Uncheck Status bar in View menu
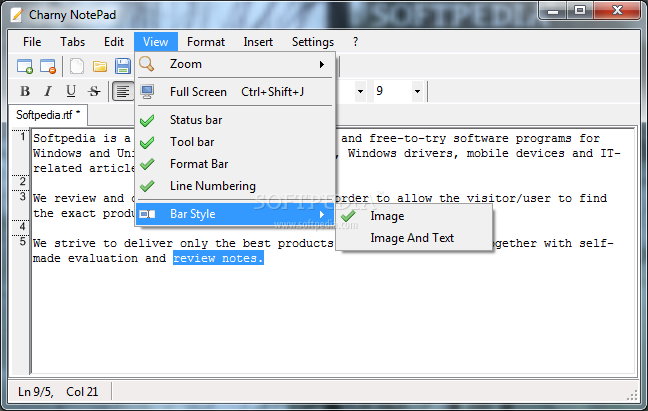 point(235,120)
